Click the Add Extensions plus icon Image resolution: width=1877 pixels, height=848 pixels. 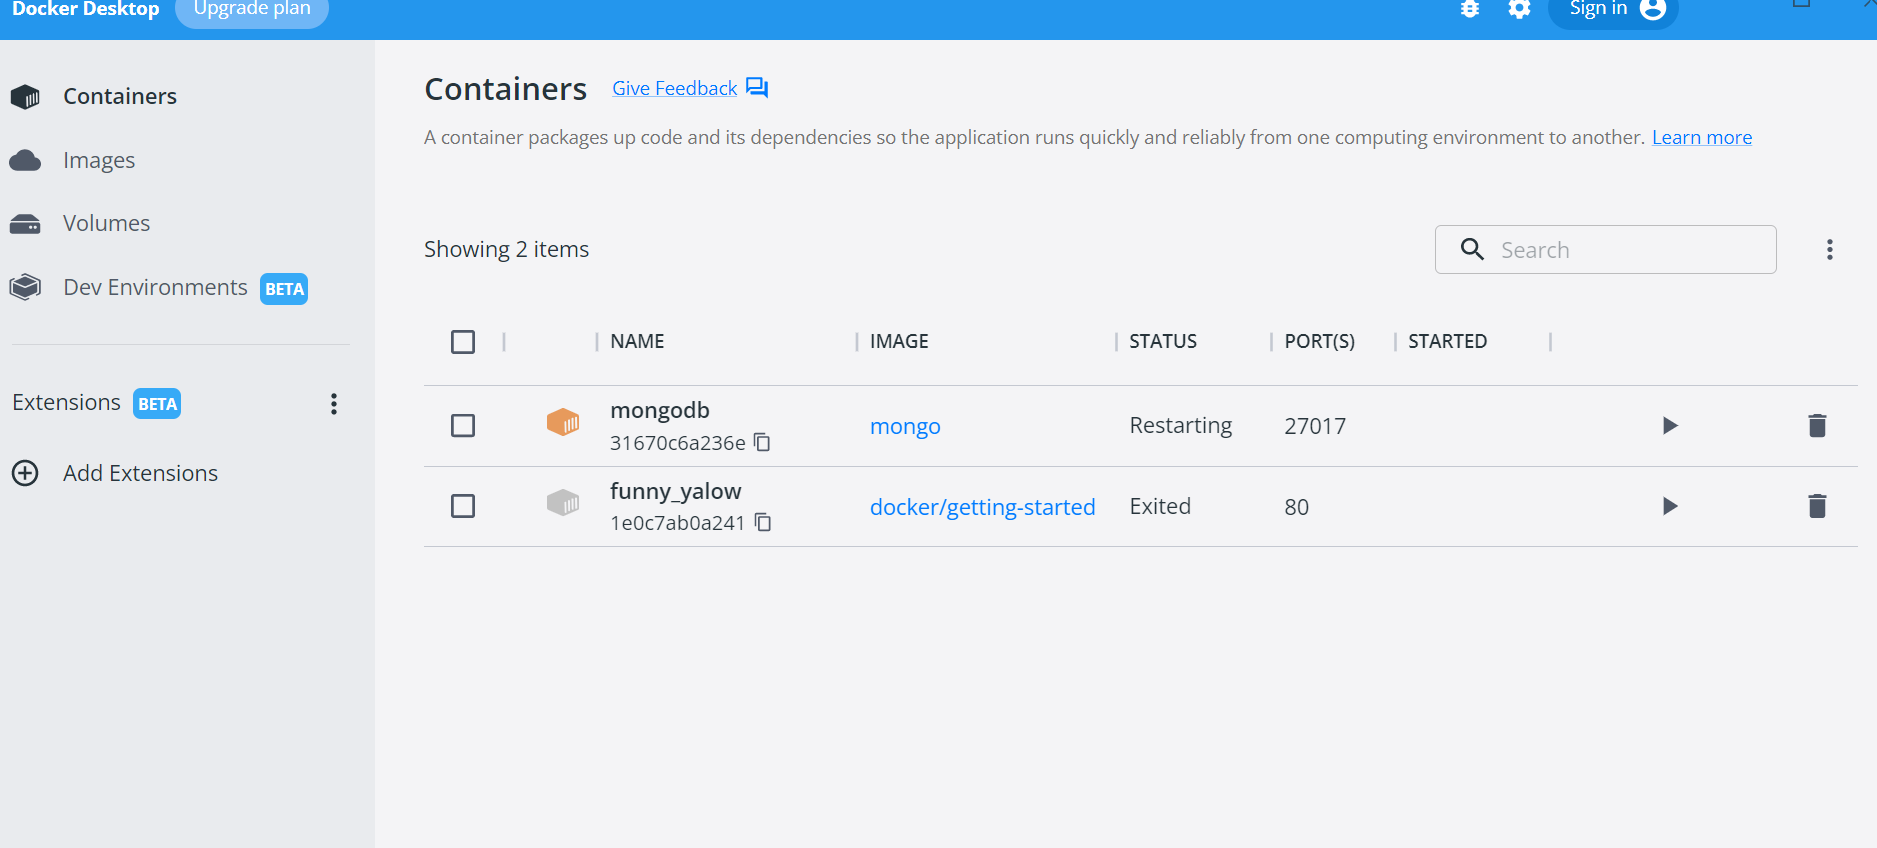pyautogui.click(x=25, y=473)
